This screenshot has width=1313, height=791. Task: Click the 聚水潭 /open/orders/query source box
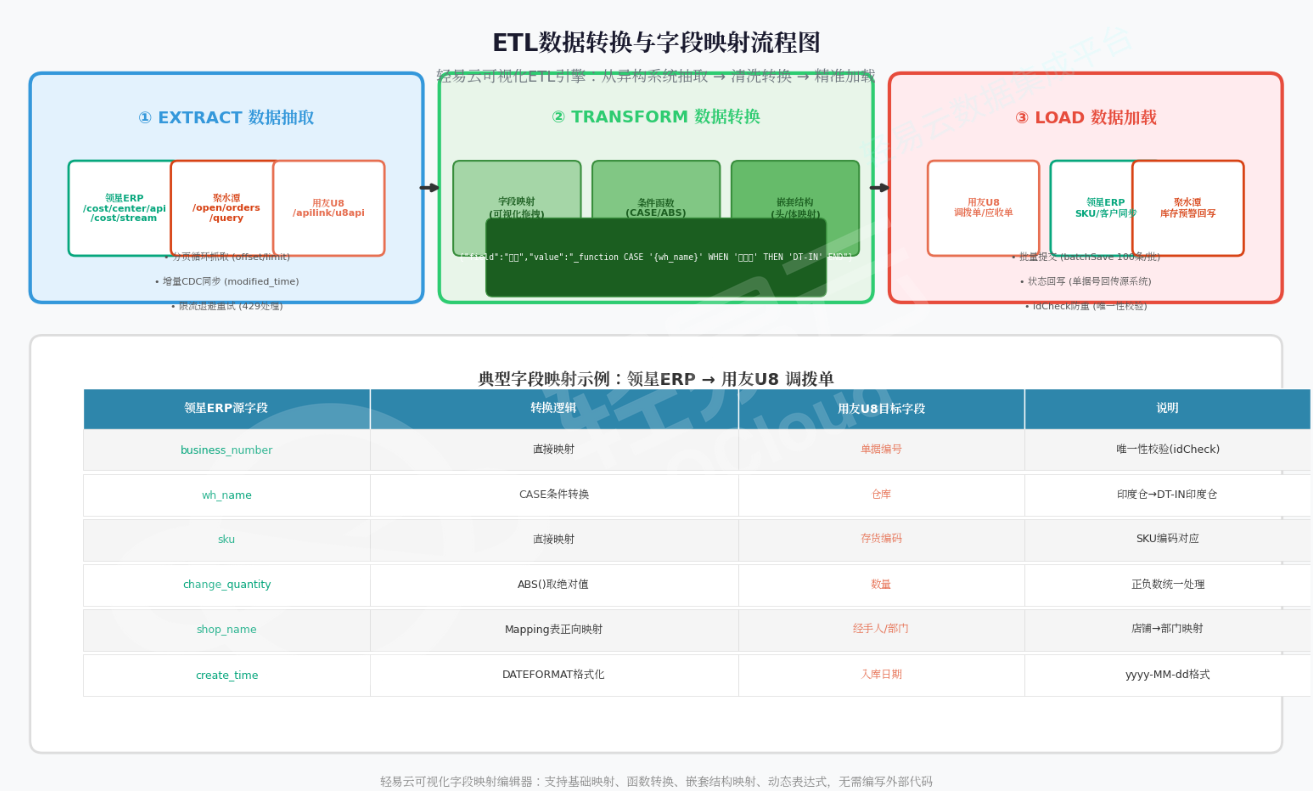coord(224,208)
